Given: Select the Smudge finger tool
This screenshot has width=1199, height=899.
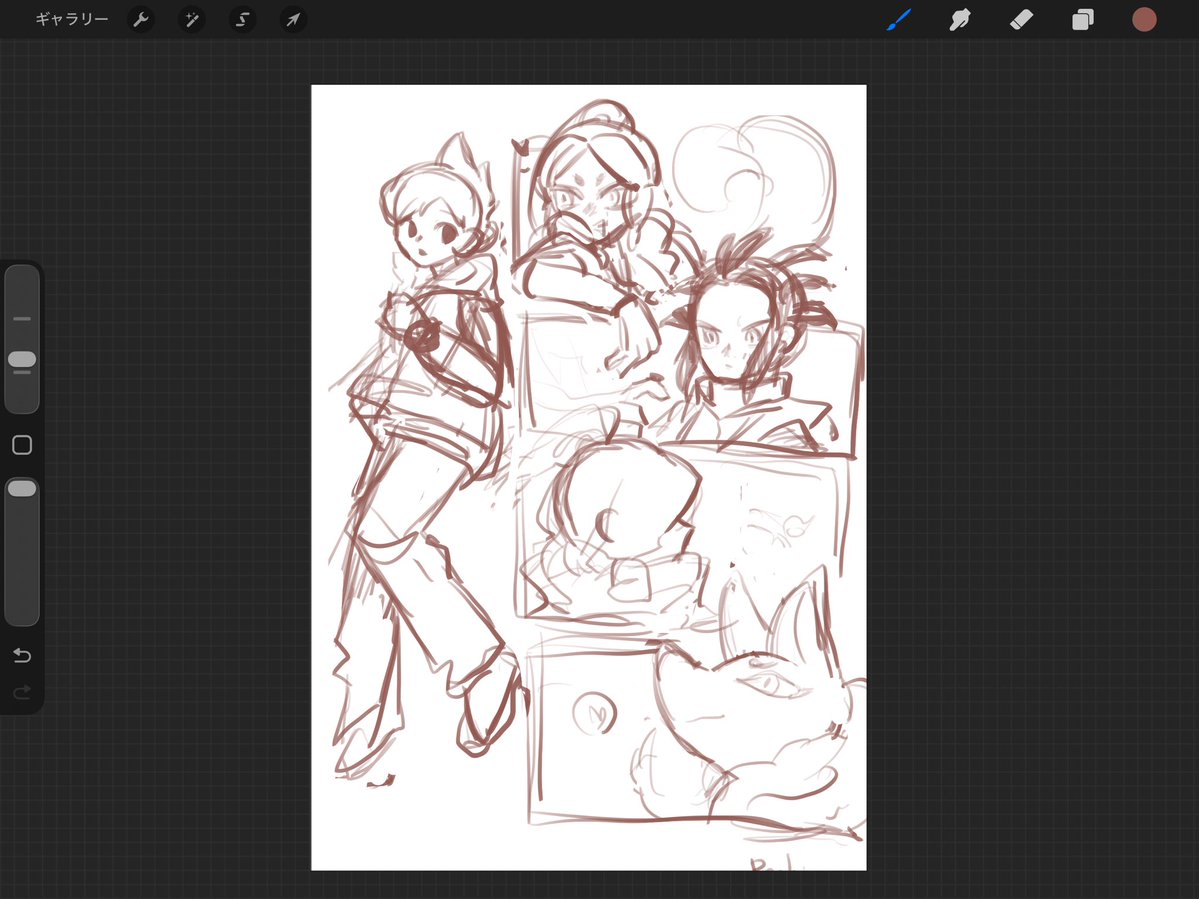Looking at the screenshot, I should [960, 20].
